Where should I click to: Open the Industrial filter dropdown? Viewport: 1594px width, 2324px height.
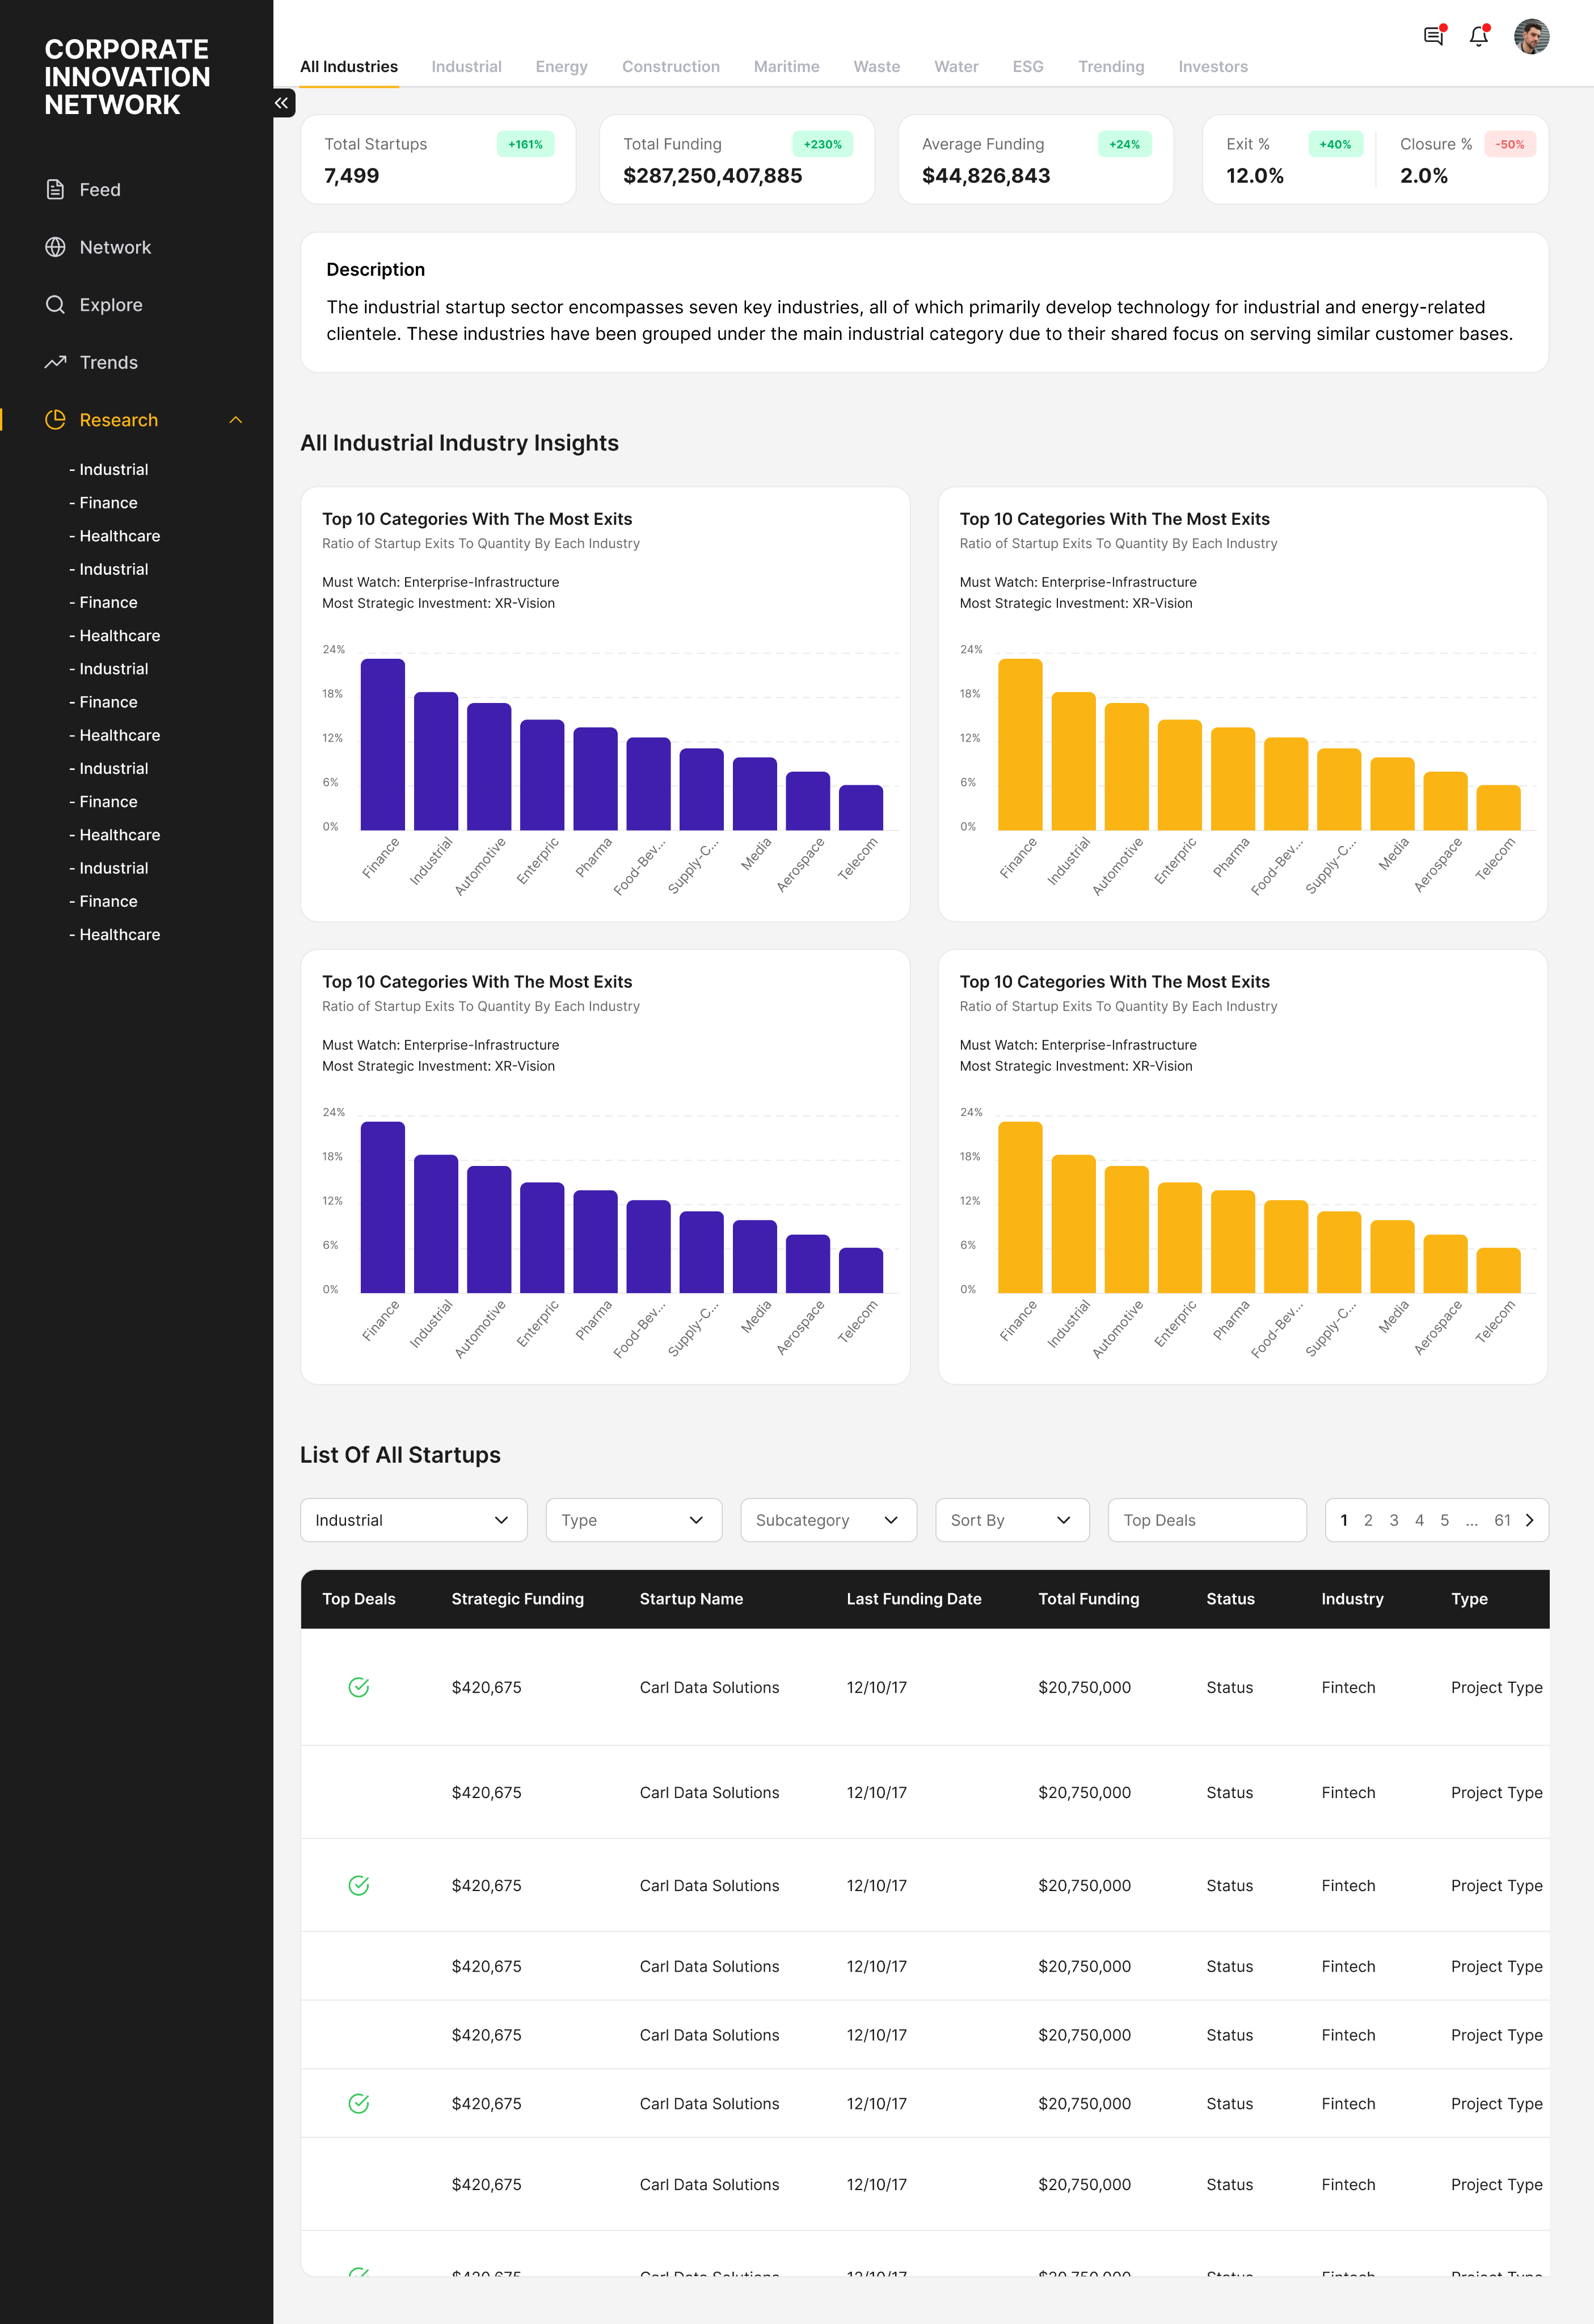[x=413, y=1520]
